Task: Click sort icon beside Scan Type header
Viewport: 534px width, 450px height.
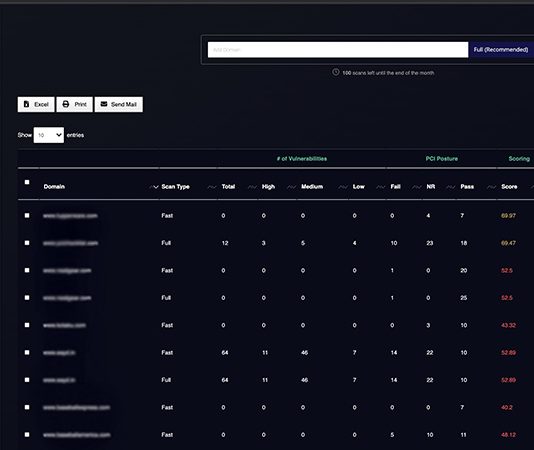Action: 212,187
